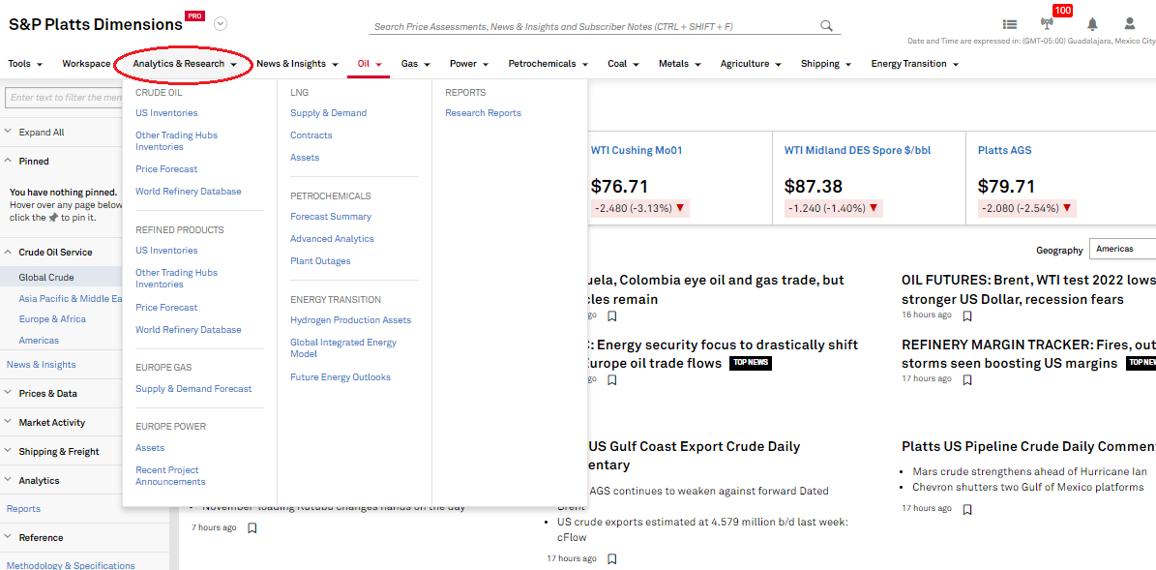The image size is (1156, 570).
Task: Open the Shipping dropdown menu
Action: 826,63
